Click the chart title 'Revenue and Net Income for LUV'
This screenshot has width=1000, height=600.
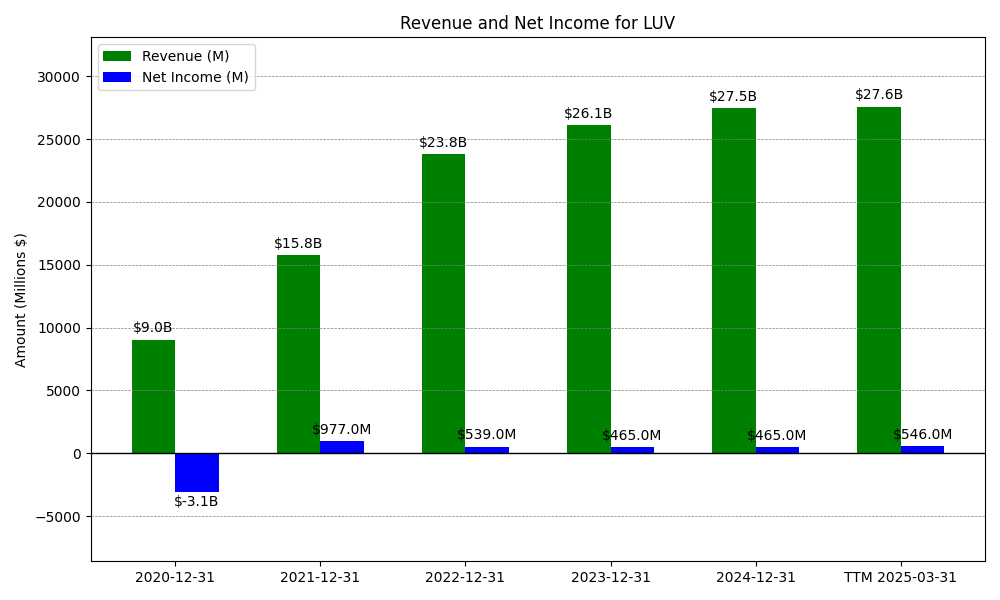click(537, 23)
